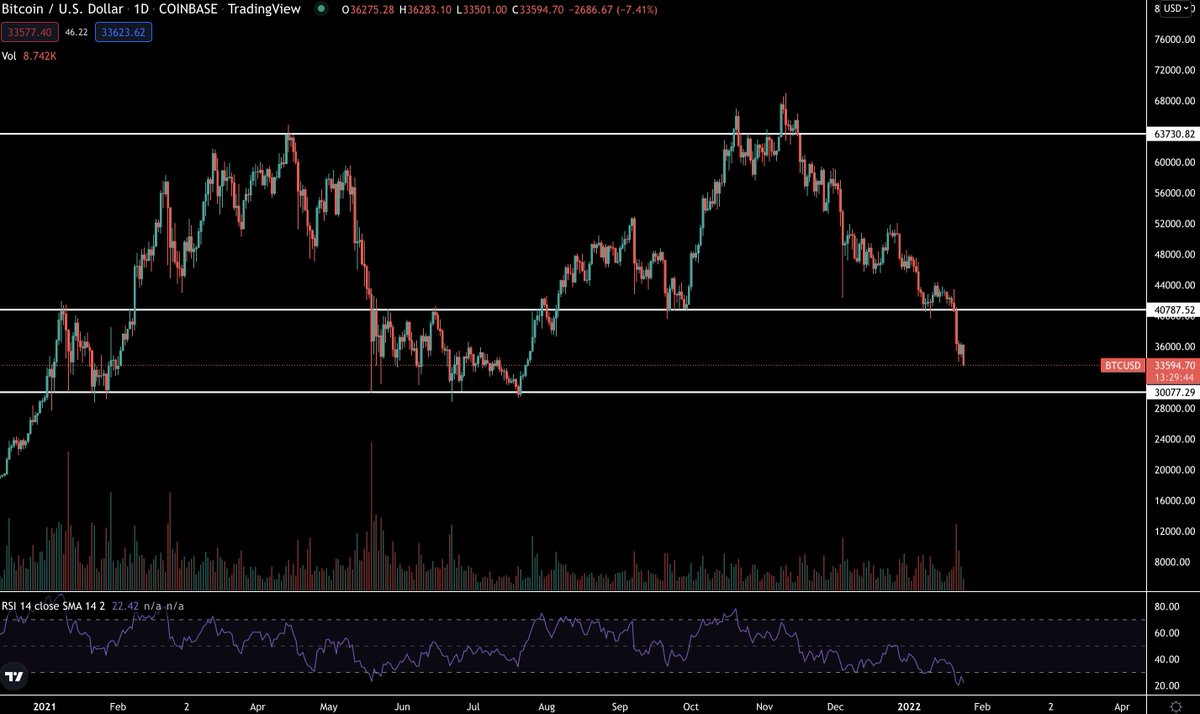Click 24000.00 on the price axis
This screenshot has height=714, width=1200.
(1173, 439)
